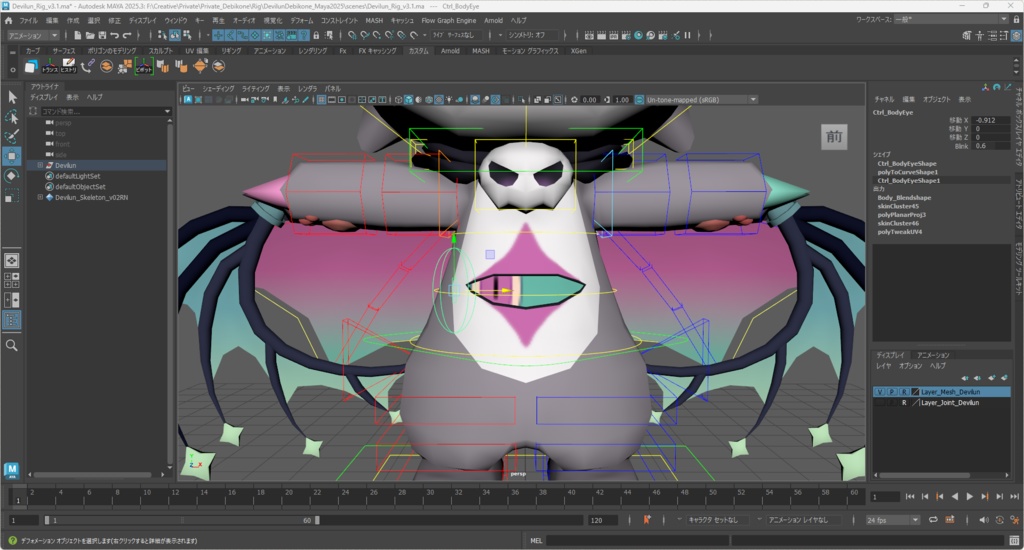Expand Devilun_Skeleton_v02RN in the outliner

coord(40,197)
